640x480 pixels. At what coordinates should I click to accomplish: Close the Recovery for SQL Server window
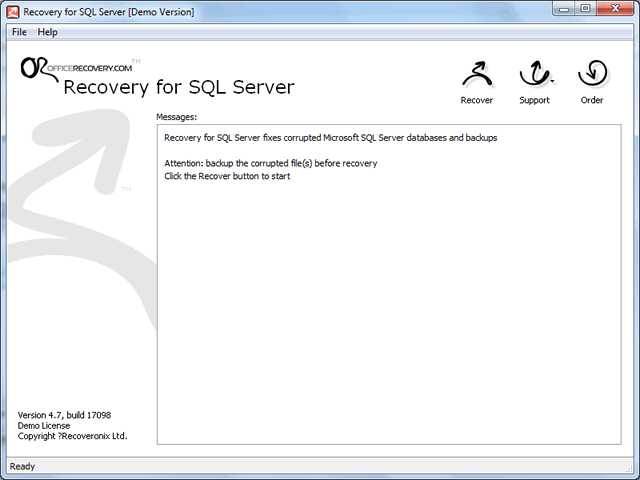tap(615, 9)
